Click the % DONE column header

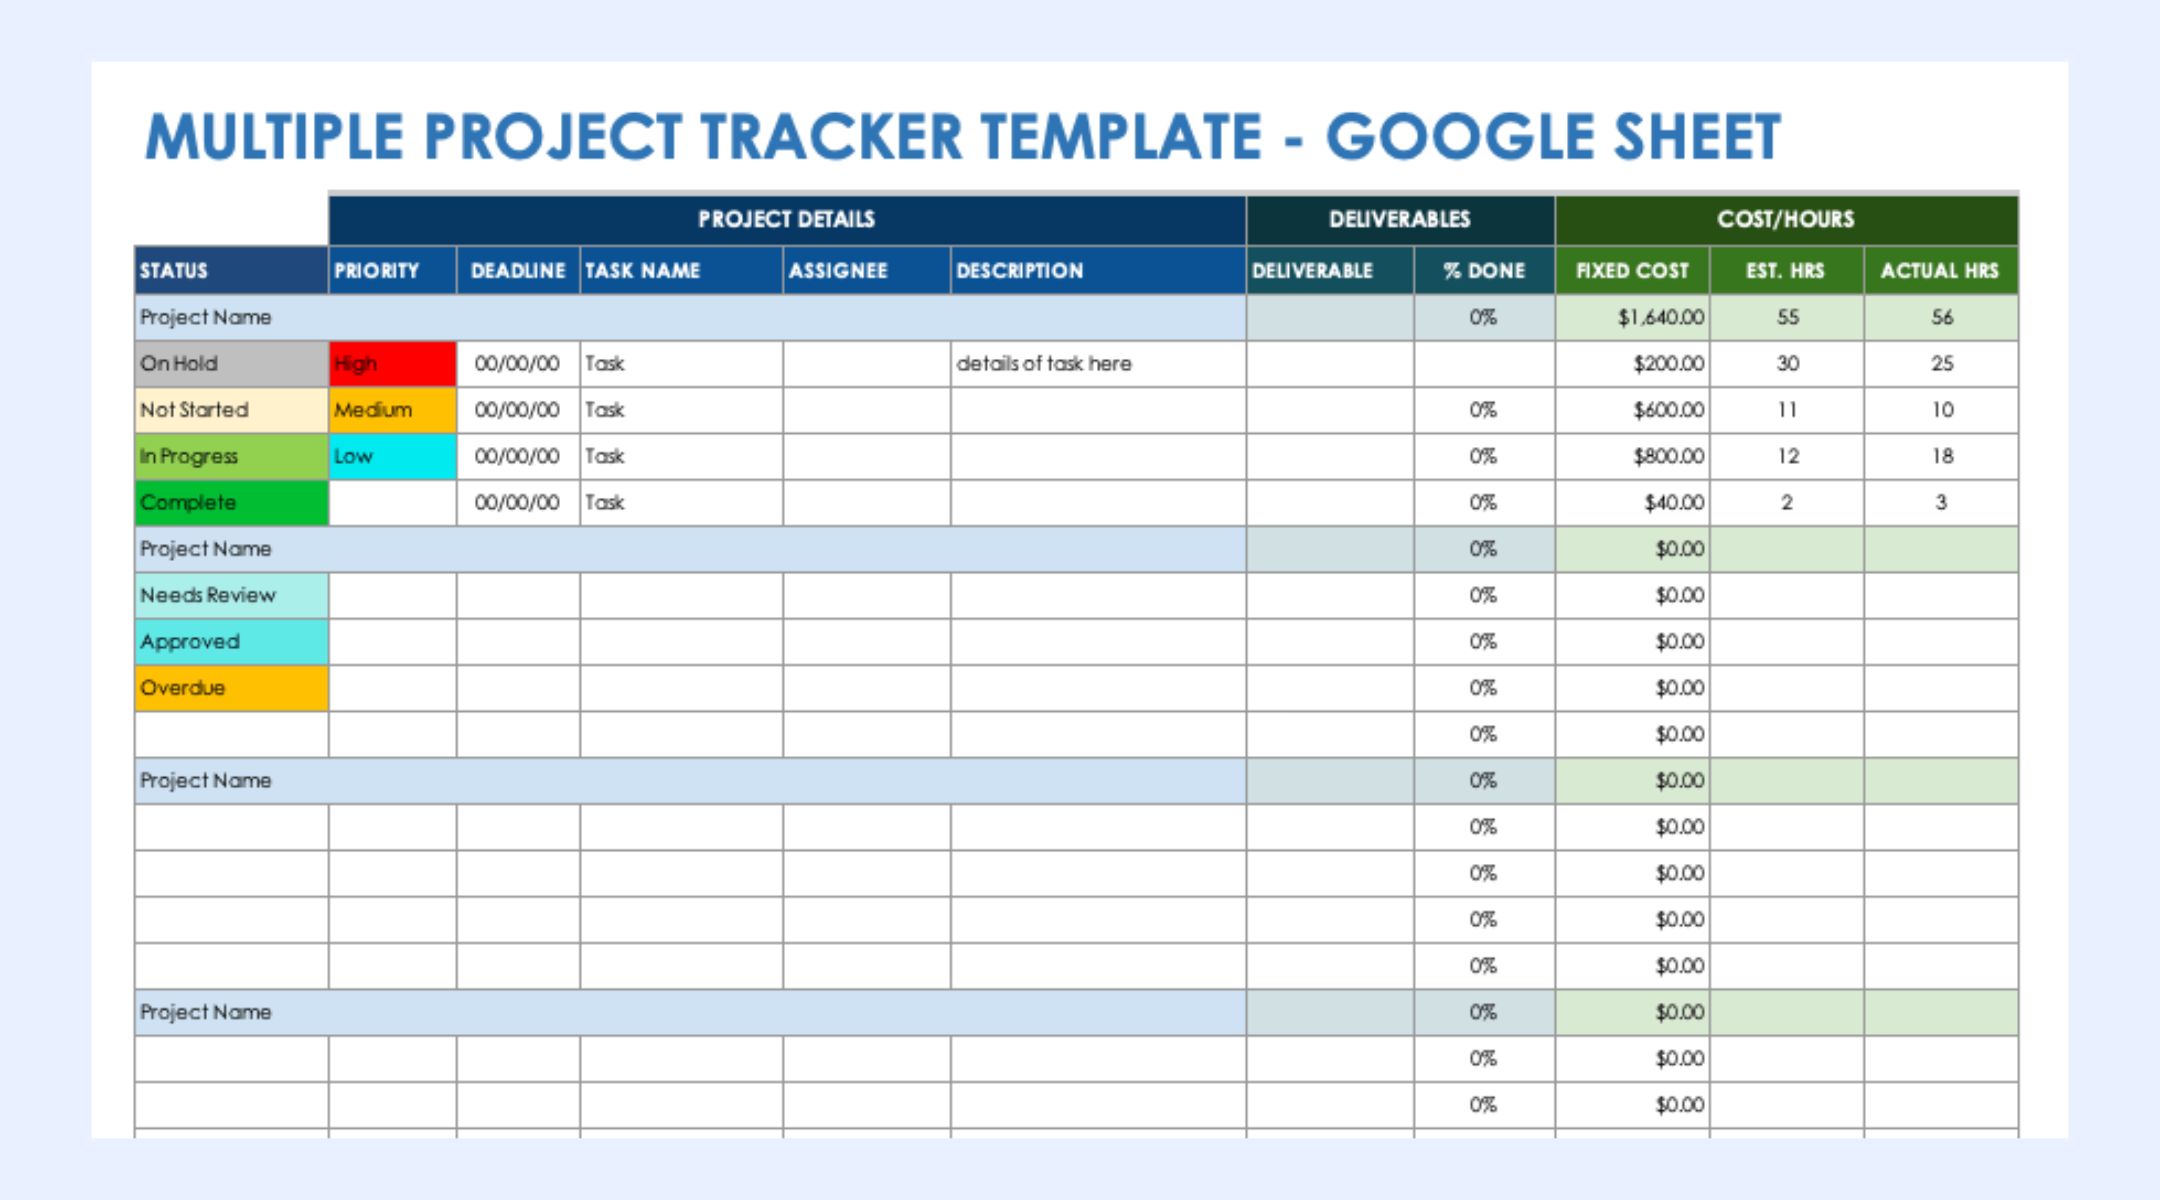pyautogui.click(x=1484, y=271)
